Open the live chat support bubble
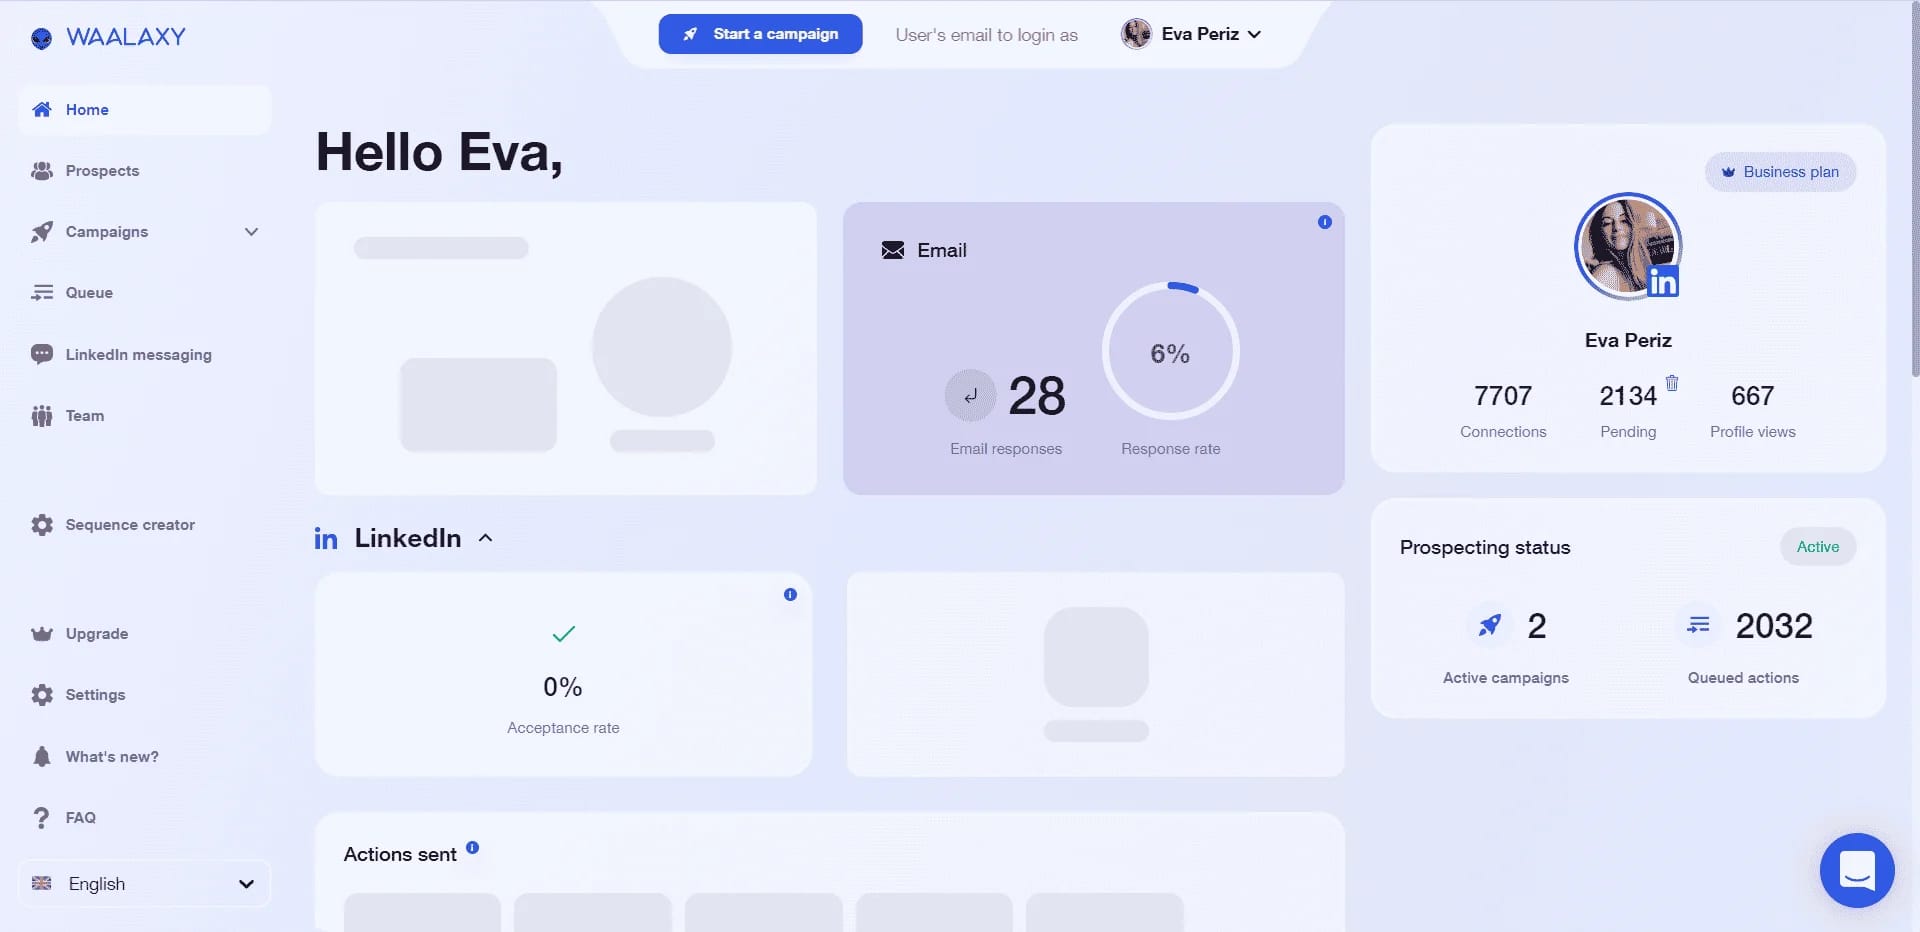This screenshot has width=1920, height=932. 1857,870
